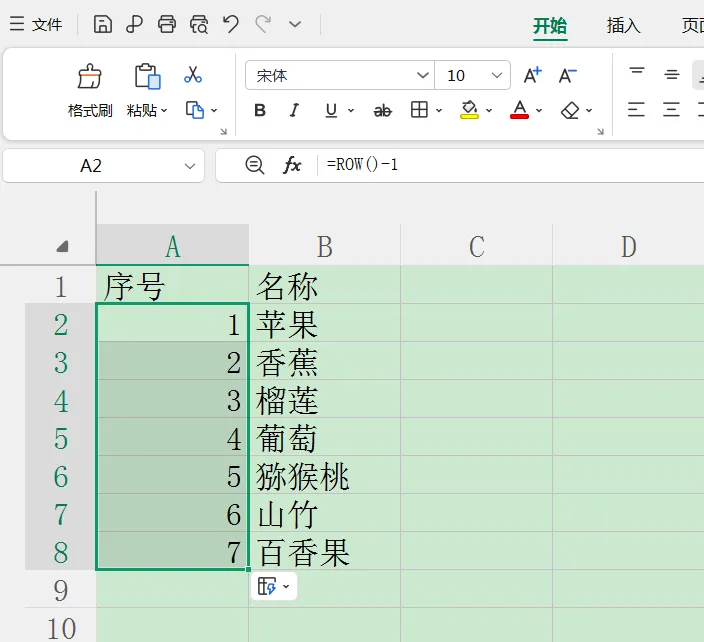Select row 9 header

point(61,590)
